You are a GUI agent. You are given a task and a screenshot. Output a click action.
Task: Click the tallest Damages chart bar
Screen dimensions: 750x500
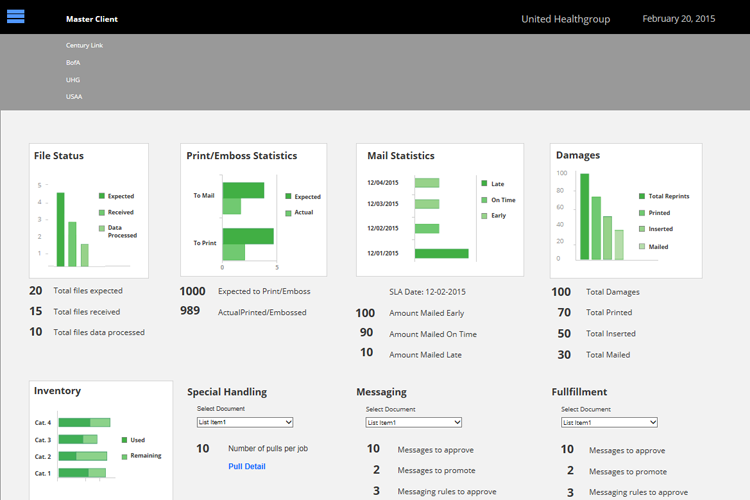click(x=585, y=217)
